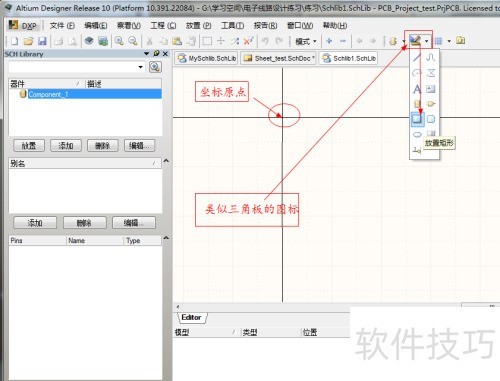Switch to the Schlib1.SchLib tab

tap(349, 58)
